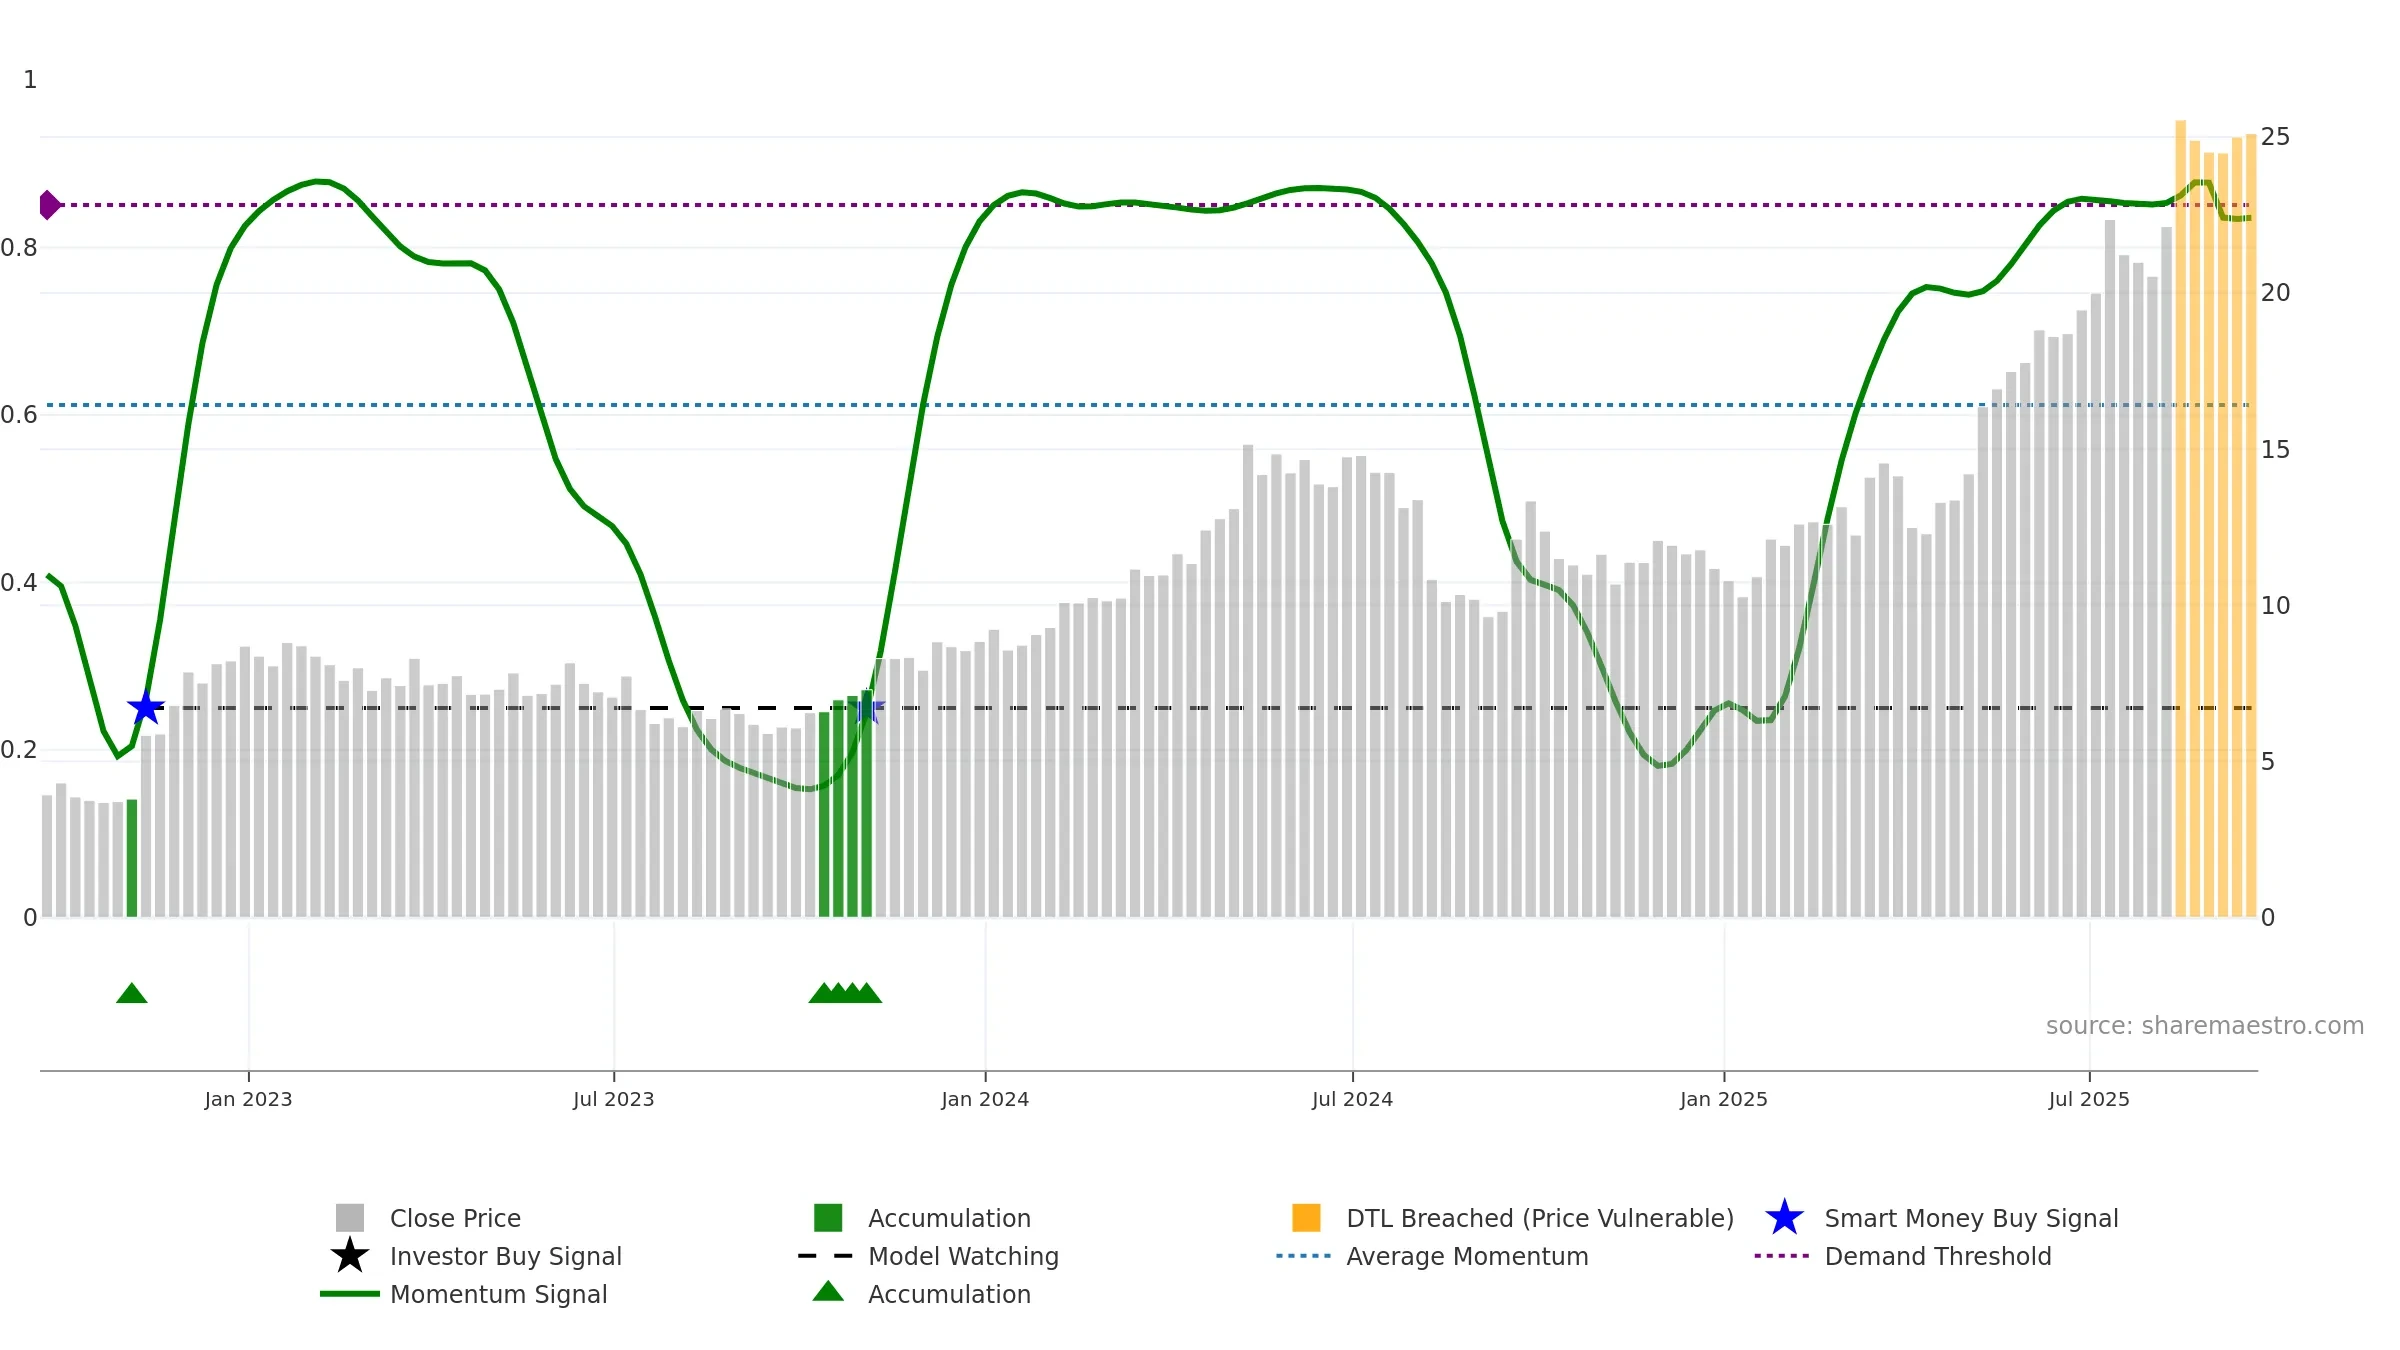This screenshot has width=2400, height=1350.
Task: Click the right-axis value 5
Action: (2268, 762)
